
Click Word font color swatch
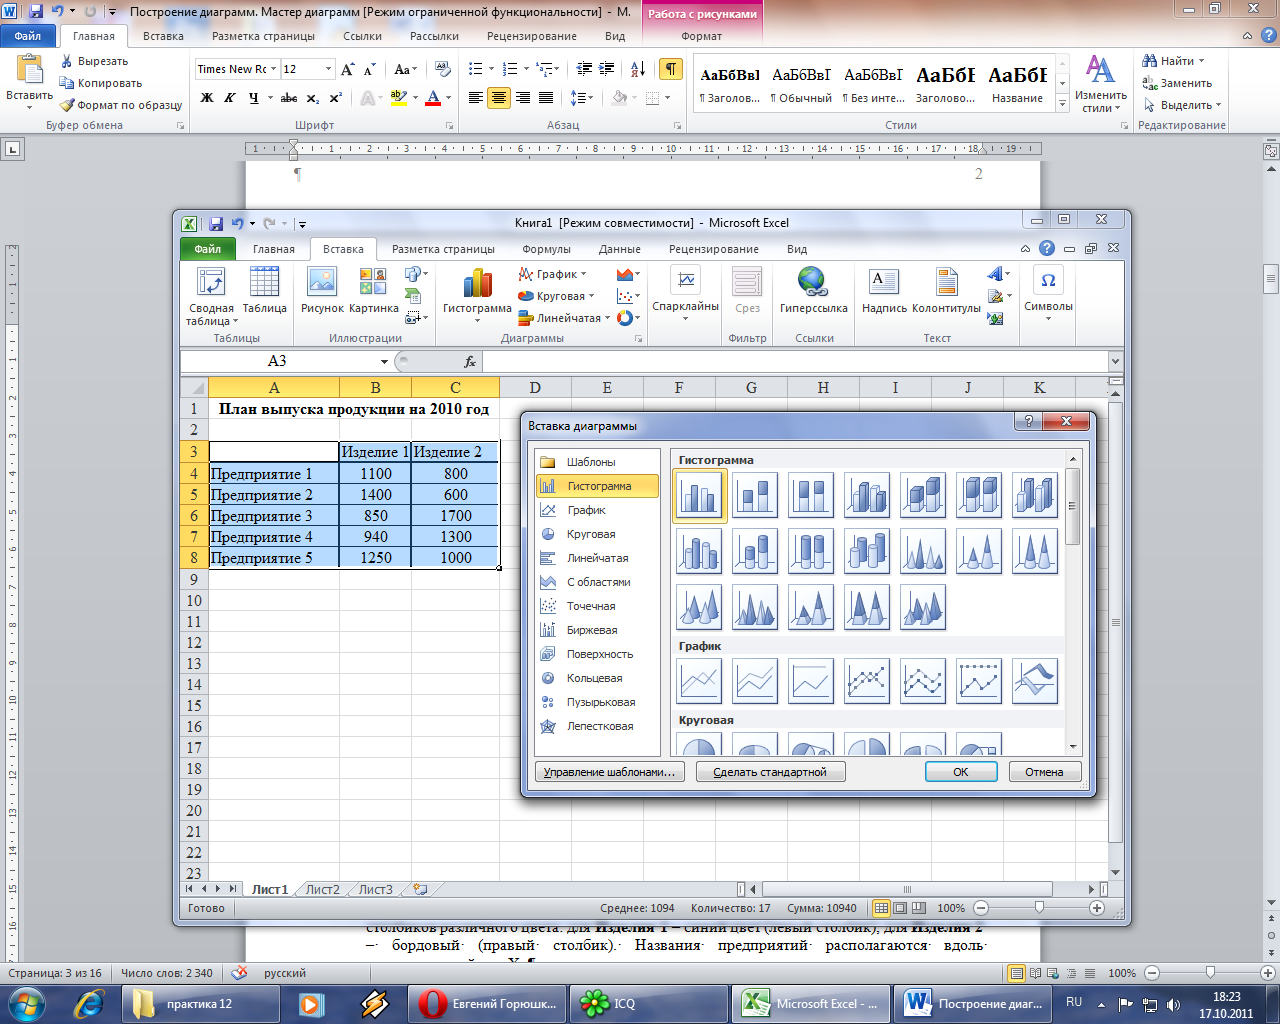[x=433, y=98]
